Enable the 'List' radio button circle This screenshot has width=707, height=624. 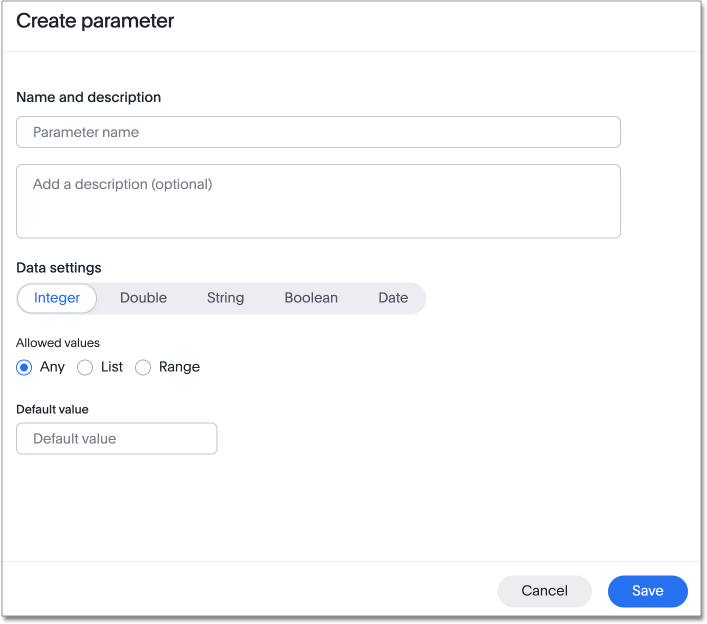(x=85, y=367)
